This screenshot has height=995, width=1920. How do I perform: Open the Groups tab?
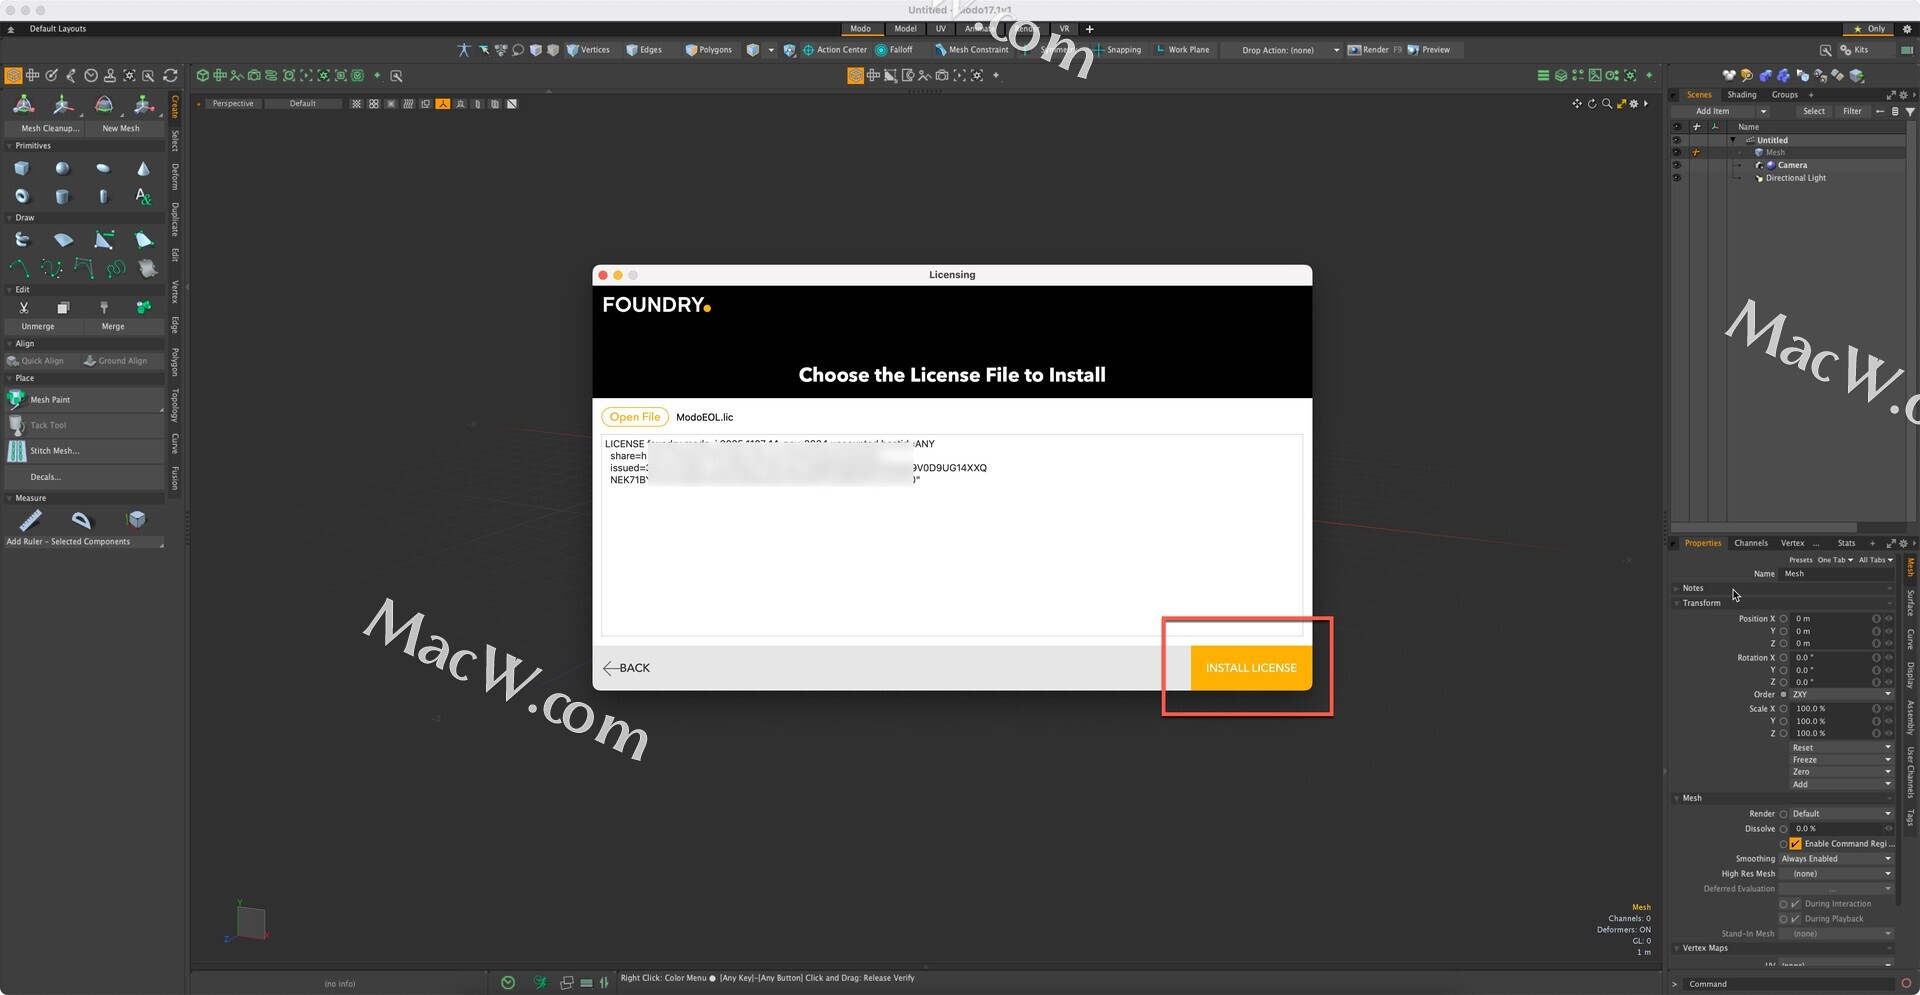pos(1785,95)
